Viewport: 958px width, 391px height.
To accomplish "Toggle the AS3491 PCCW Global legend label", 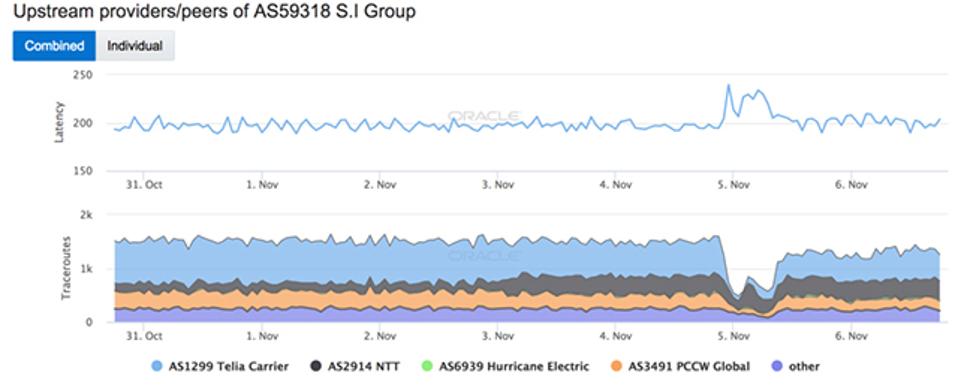I will 689,367.
